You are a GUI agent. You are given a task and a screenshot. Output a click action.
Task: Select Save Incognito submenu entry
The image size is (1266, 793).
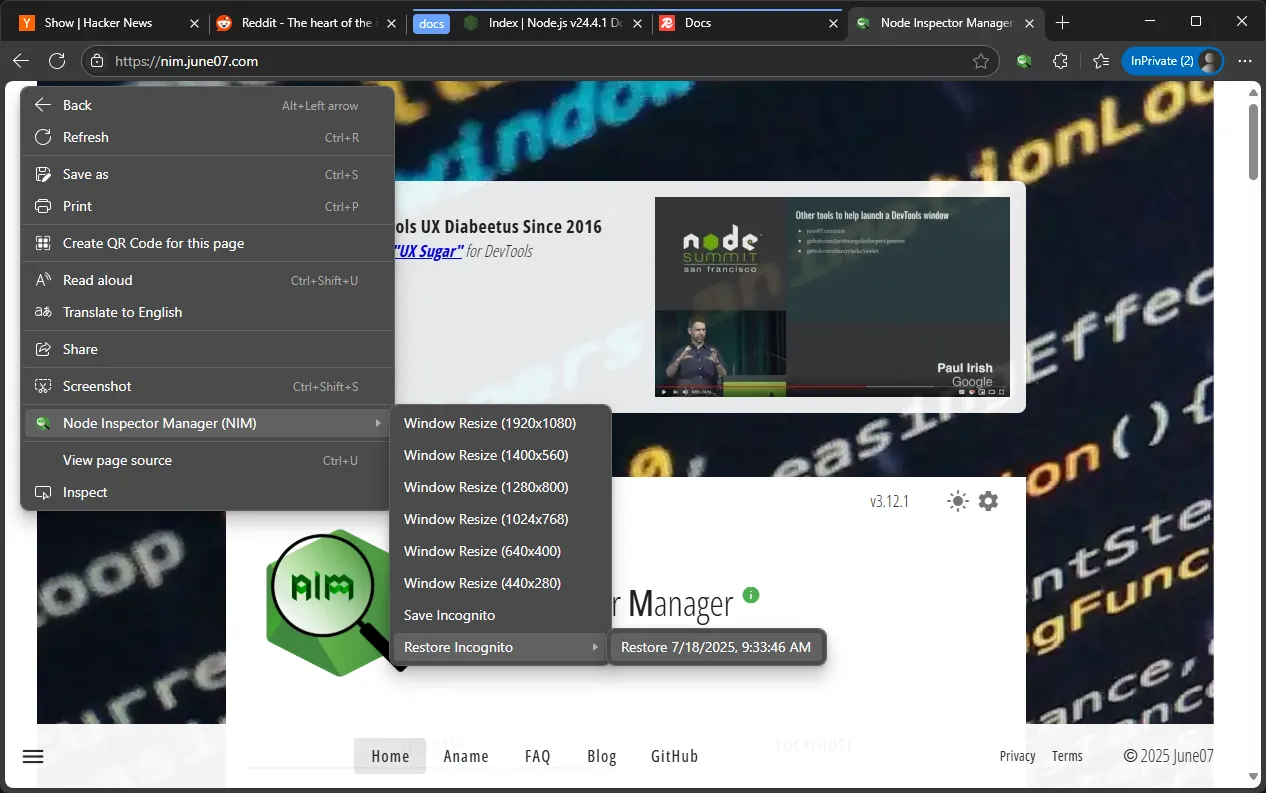[500, 615]
